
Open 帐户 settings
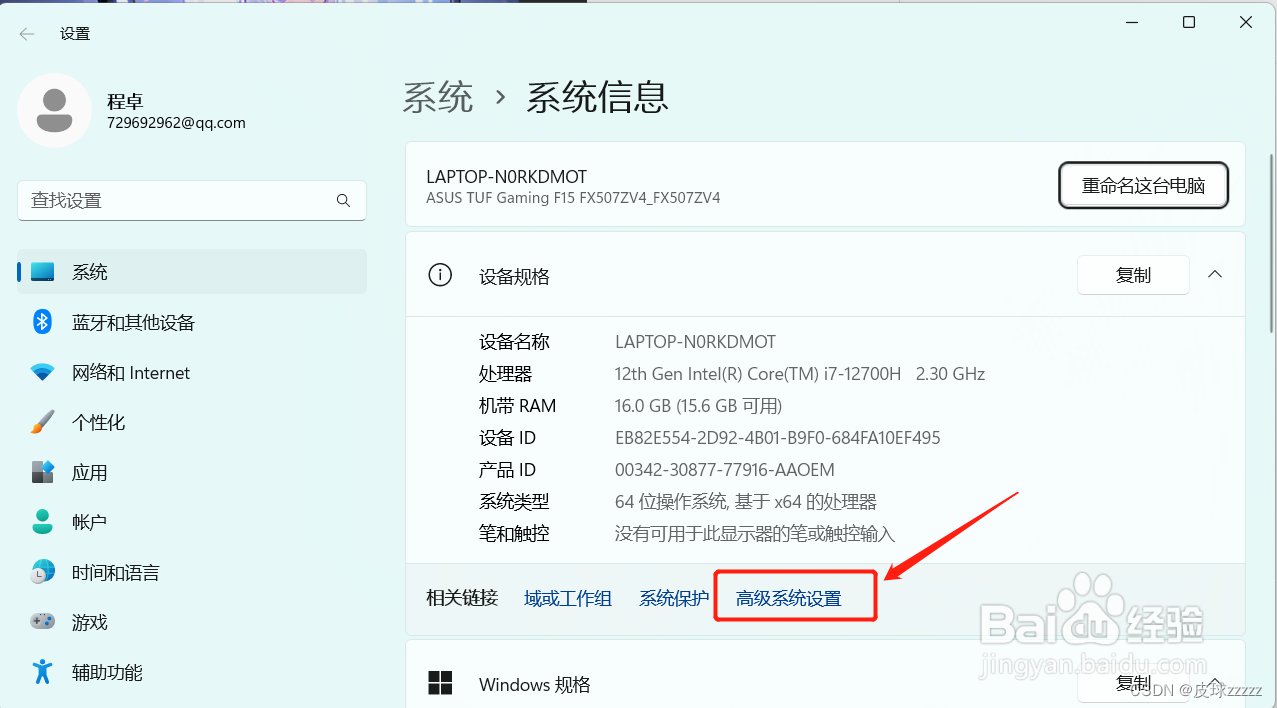[x=192, y=522]
